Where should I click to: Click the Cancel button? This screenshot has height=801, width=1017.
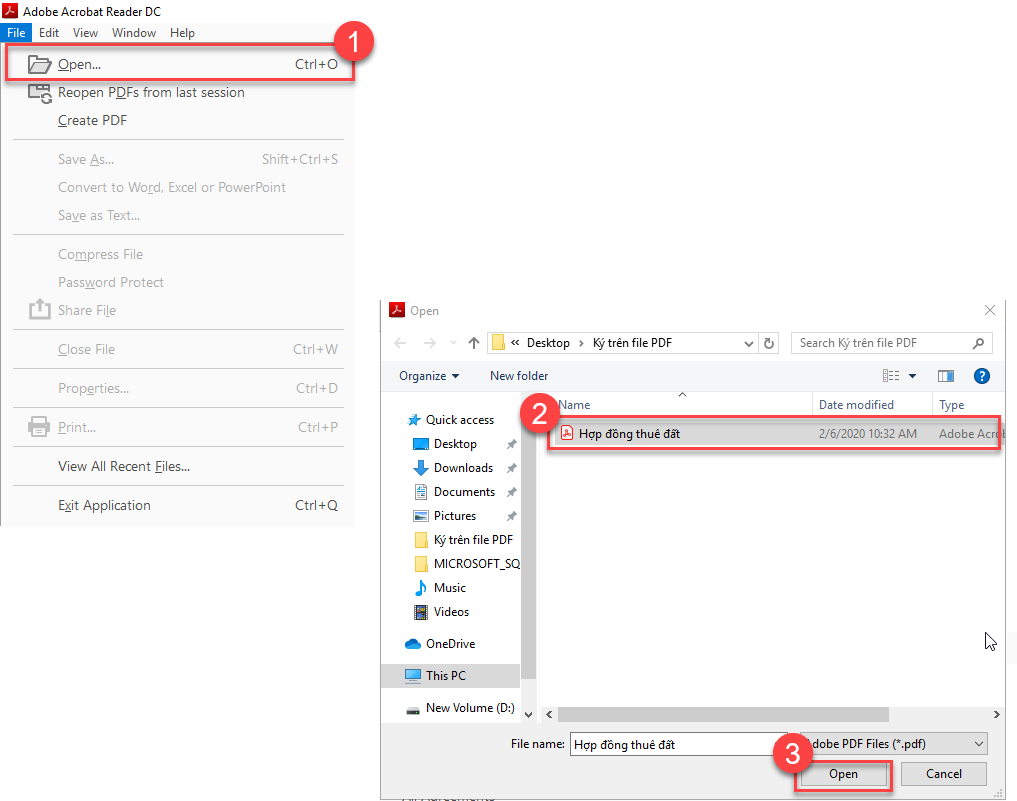[943, 774]
